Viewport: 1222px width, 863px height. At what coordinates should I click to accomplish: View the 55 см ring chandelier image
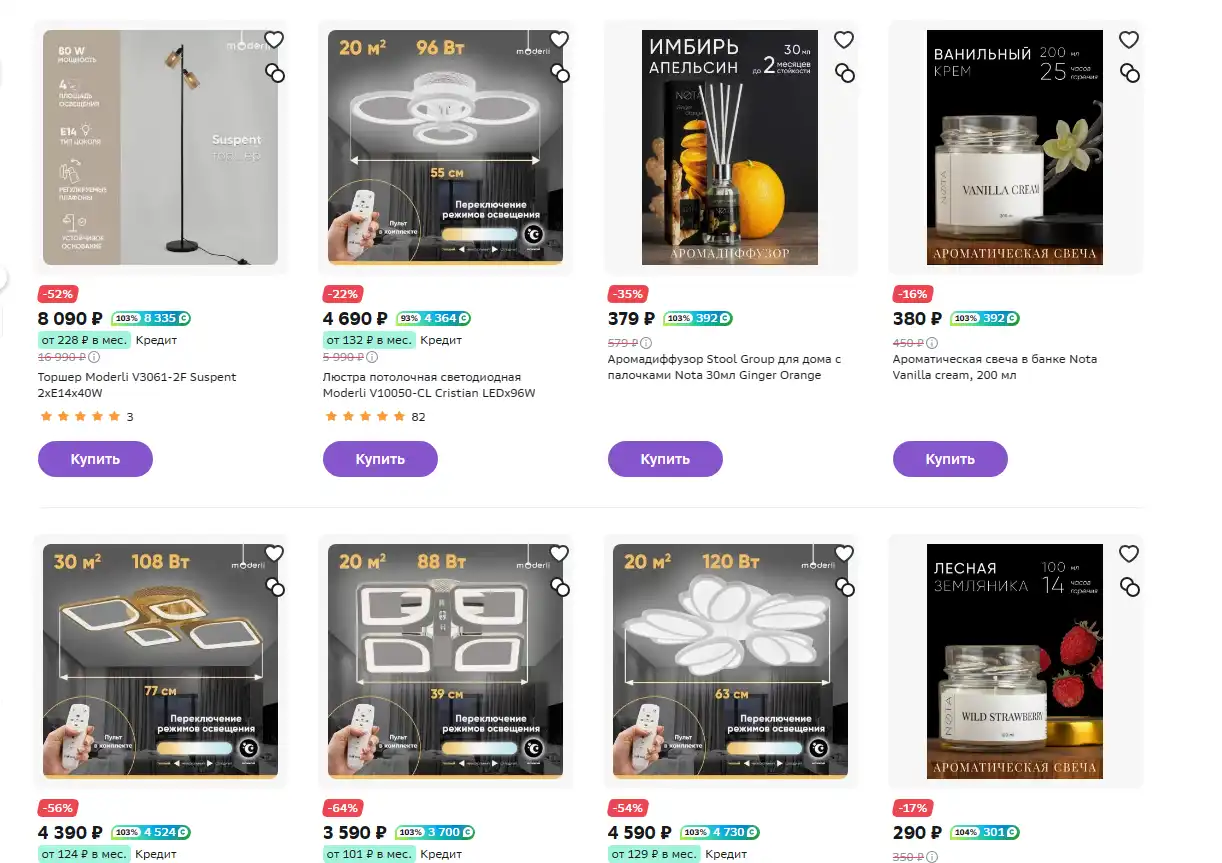(x=445, y=147)
